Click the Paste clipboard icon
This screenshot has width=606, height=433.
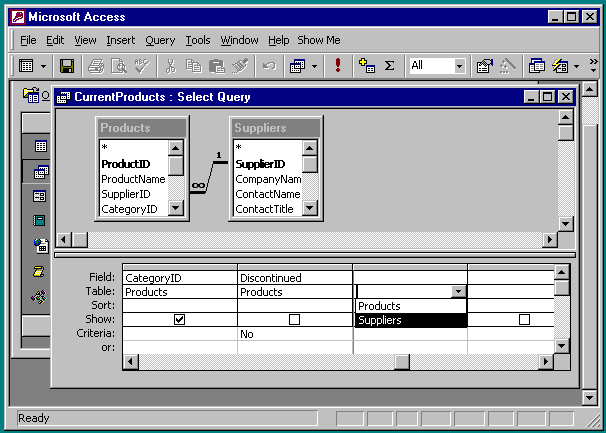tap(216, 66)
